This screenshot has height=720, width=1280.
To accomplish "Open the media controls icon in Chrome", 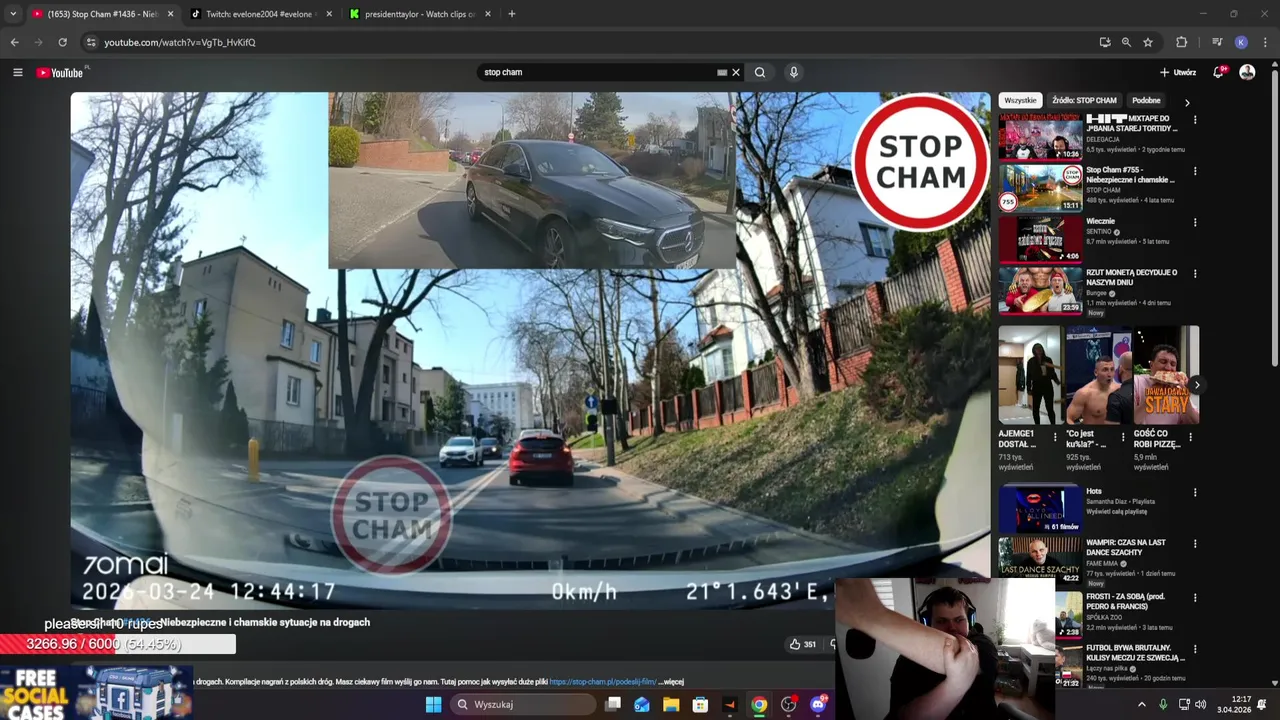I will coord(1217,42).
